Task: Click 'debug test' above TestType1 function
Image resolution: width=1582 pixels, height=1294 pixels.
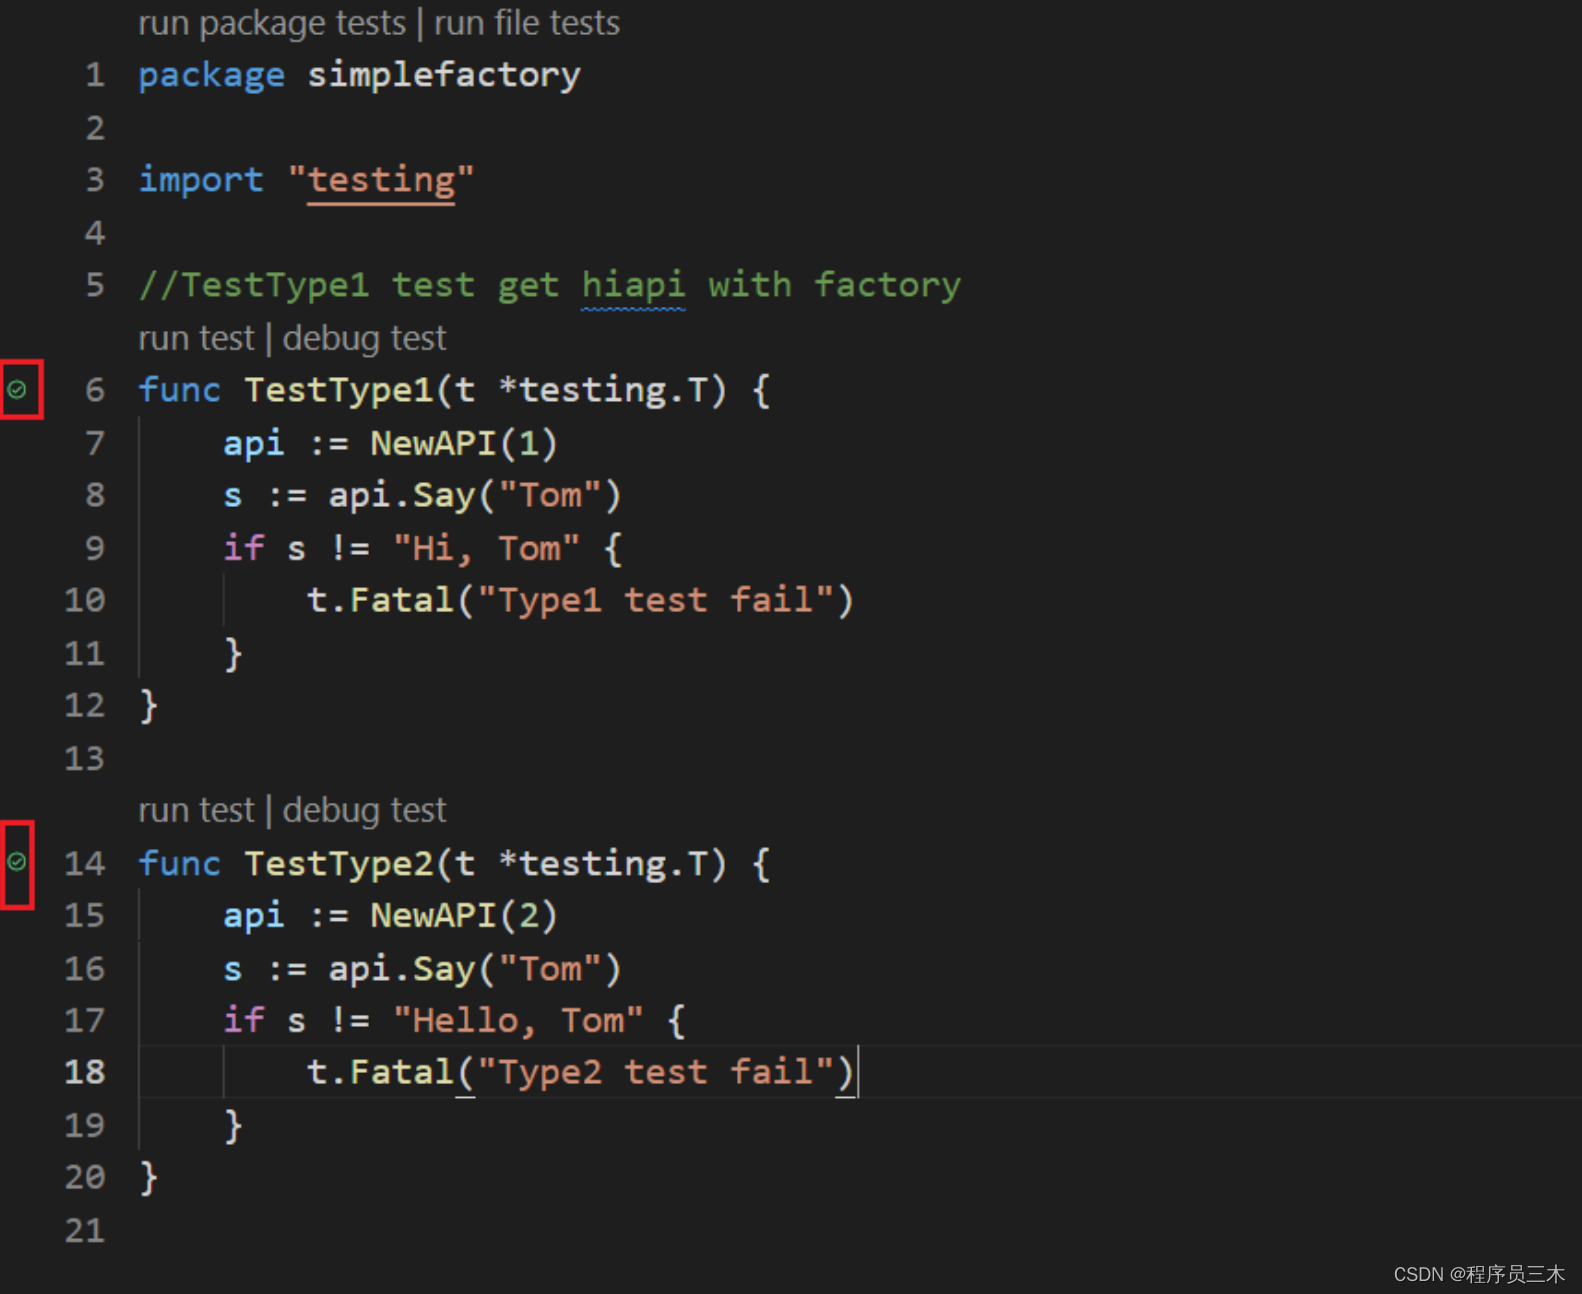Action: 364,338
